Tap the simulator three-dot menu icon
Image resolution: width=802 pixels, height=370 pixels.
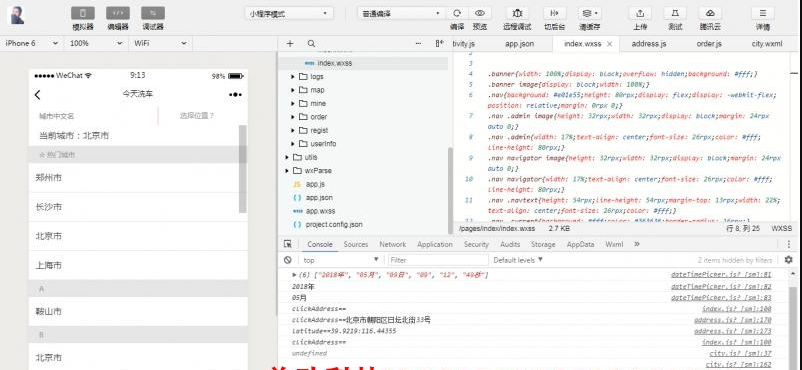235,95
